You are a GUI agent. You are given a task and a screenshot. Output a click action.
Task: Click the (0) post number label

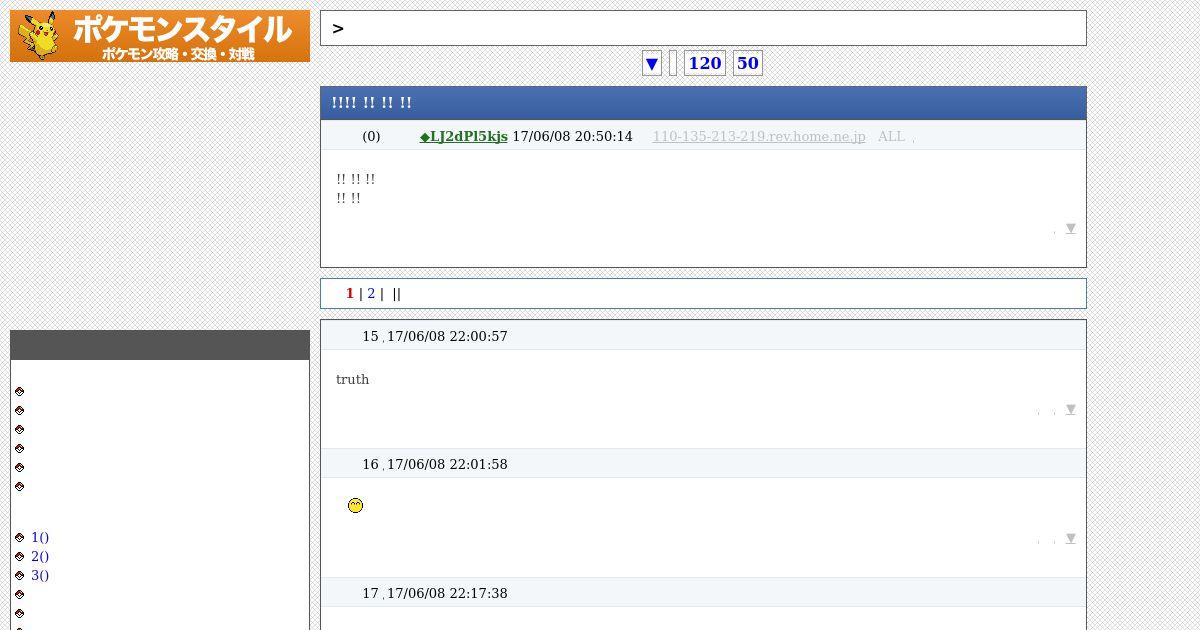371,137
